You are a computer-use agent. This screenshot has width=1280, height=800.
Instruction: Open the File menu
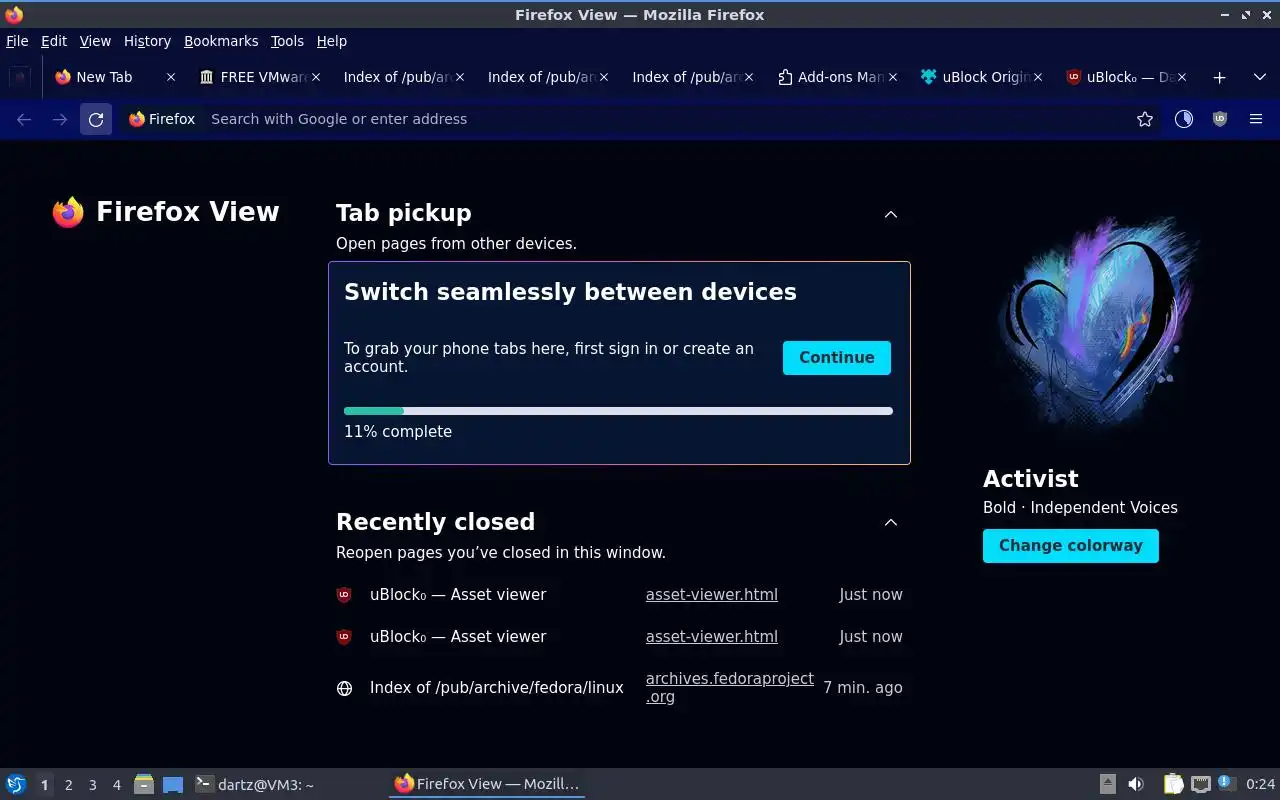tap(17, 41)
